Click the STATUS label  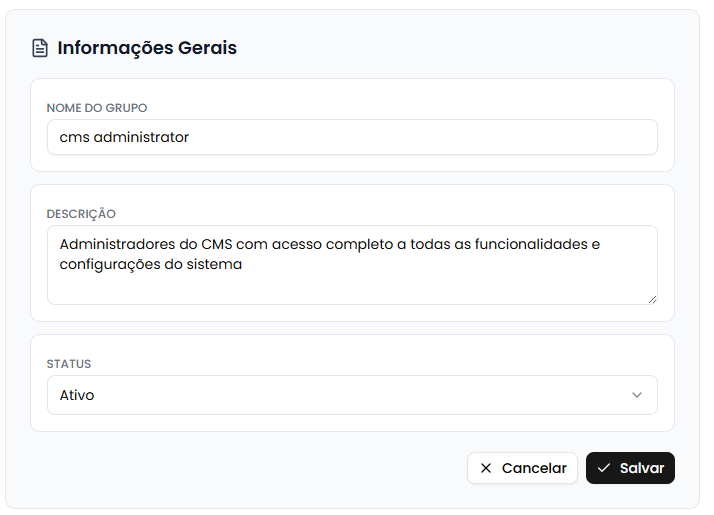[x=69, y=364]
